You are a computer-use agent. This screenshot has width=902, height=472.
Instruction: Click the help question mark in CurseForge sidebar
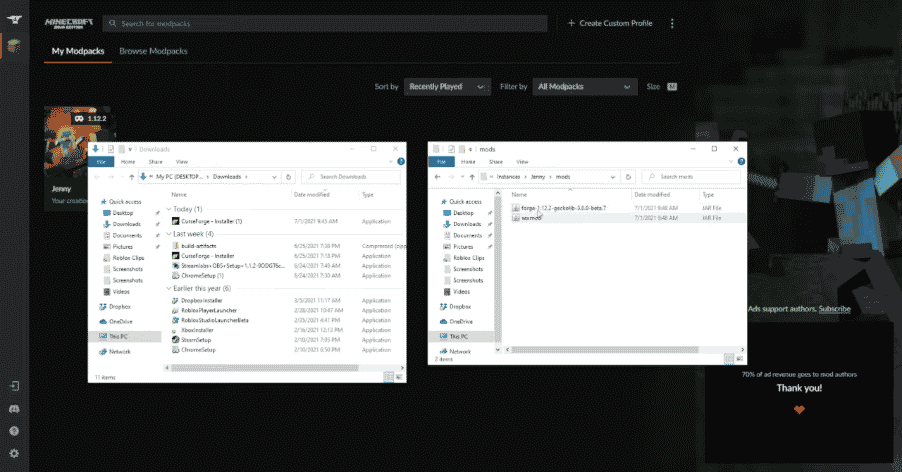coord(13,431)
